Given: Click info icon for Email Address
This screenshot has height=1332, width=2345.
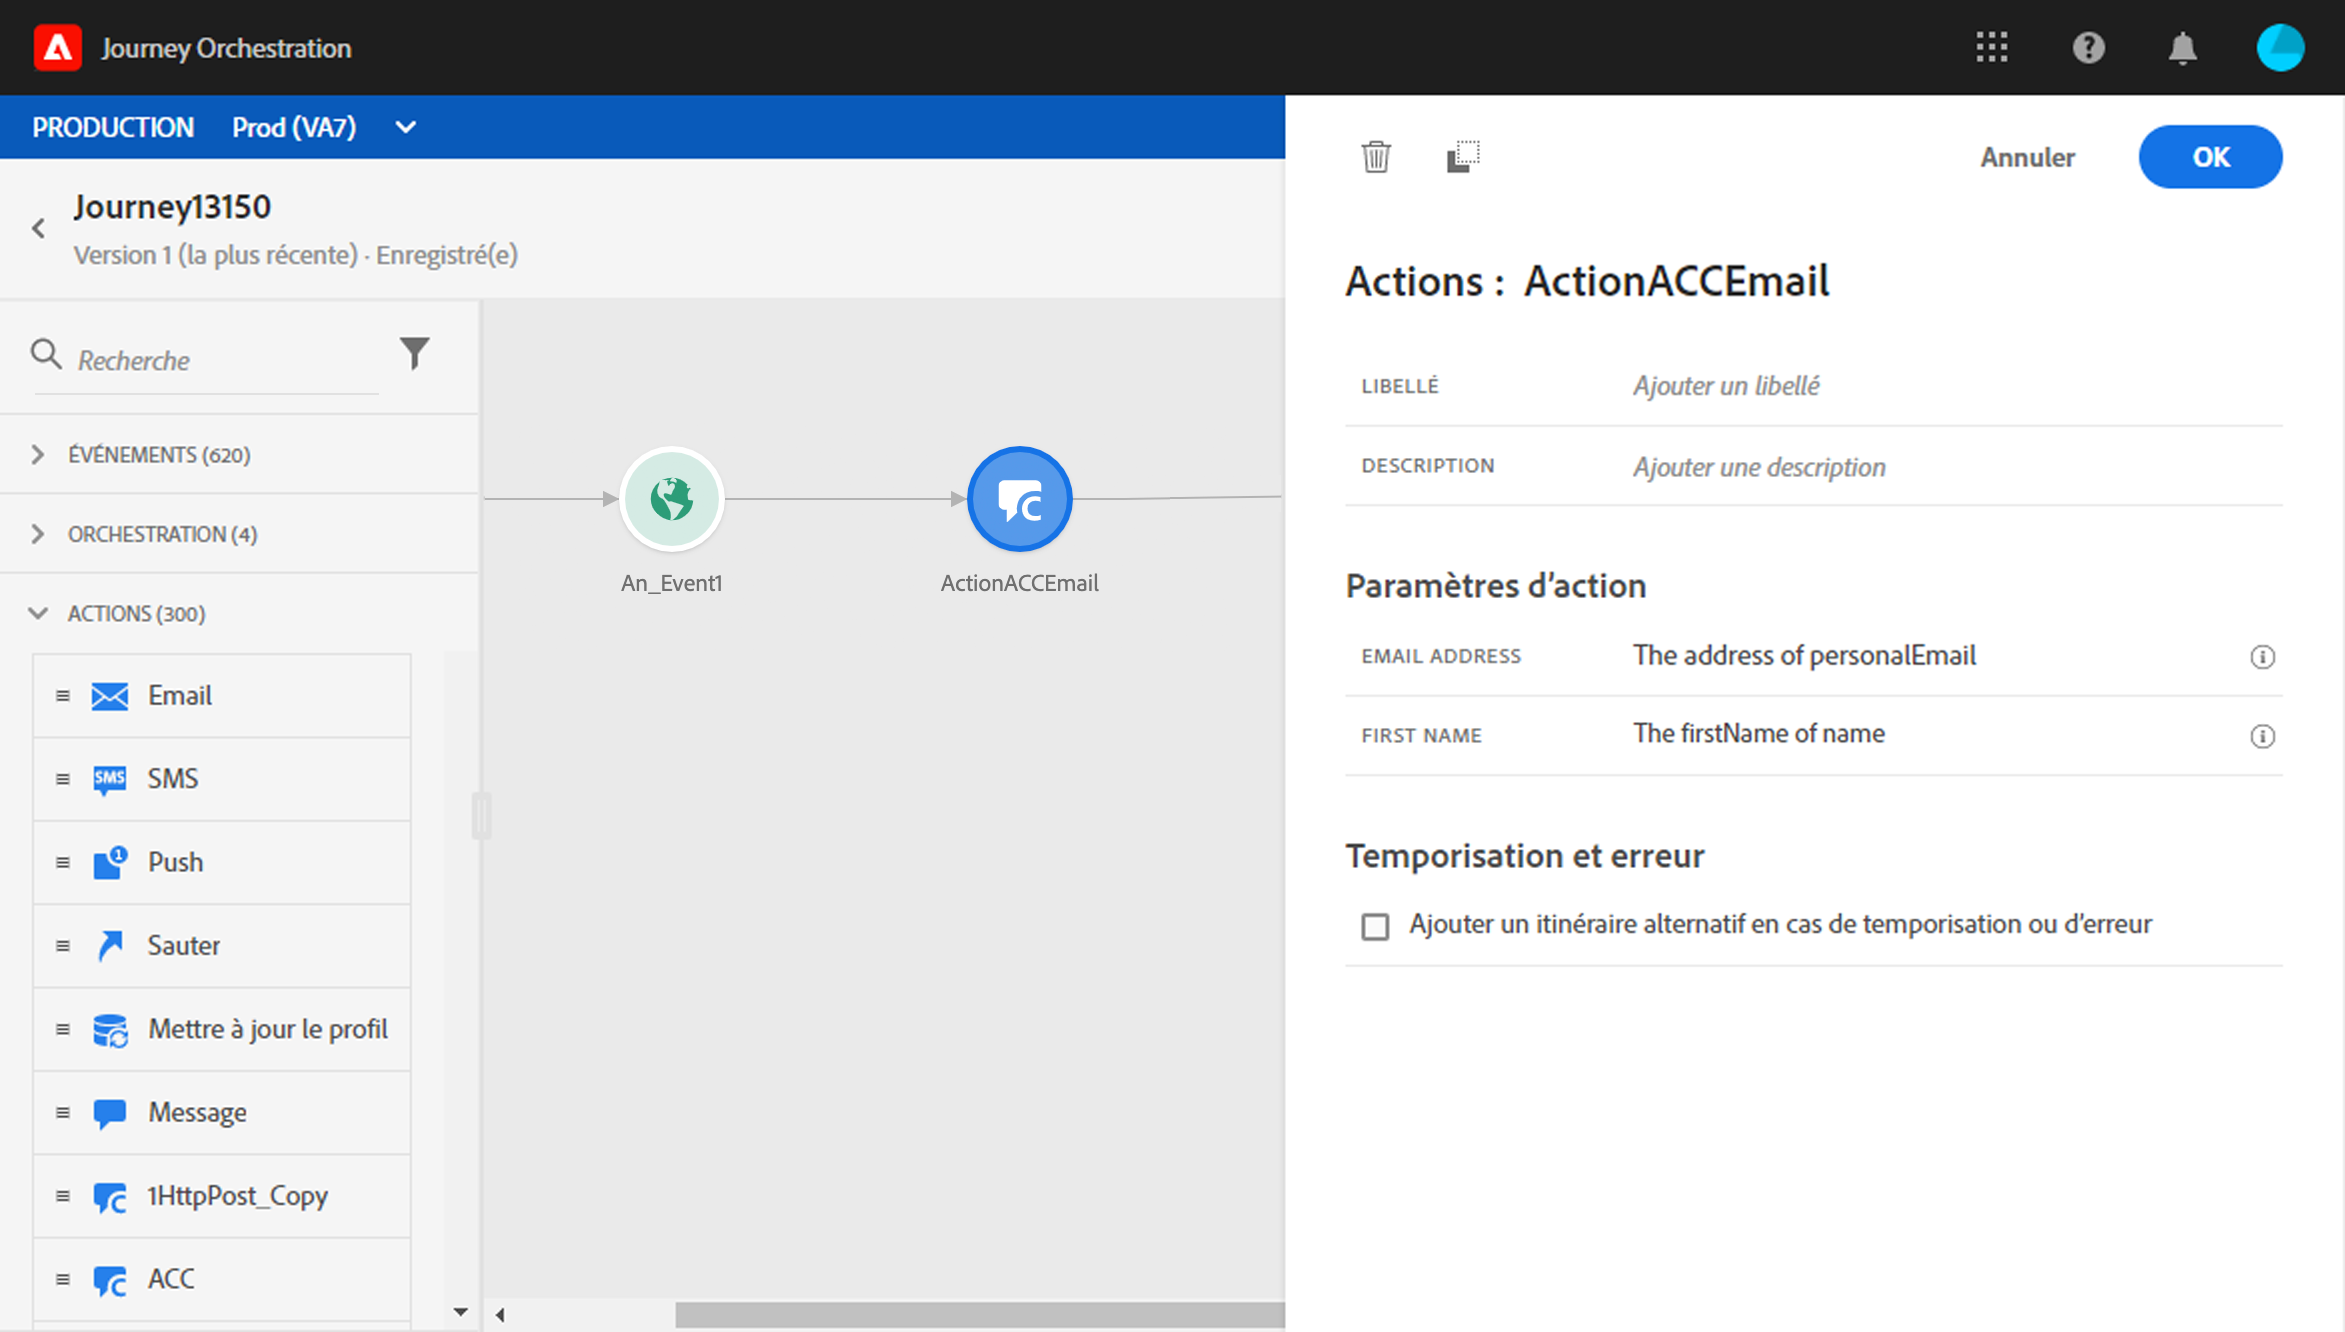Looking at the screenshot, I should 2262,657.
